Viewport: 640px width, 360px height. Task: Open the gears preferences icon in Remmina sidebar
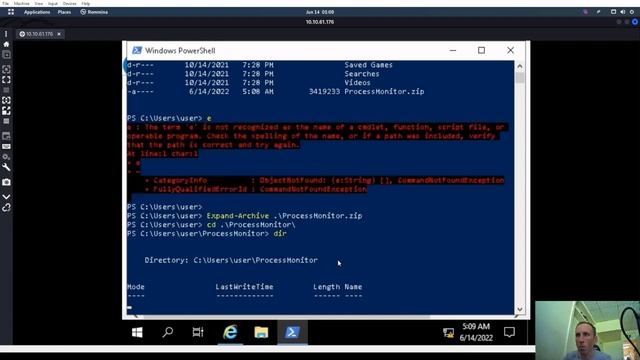click(6, 157)
